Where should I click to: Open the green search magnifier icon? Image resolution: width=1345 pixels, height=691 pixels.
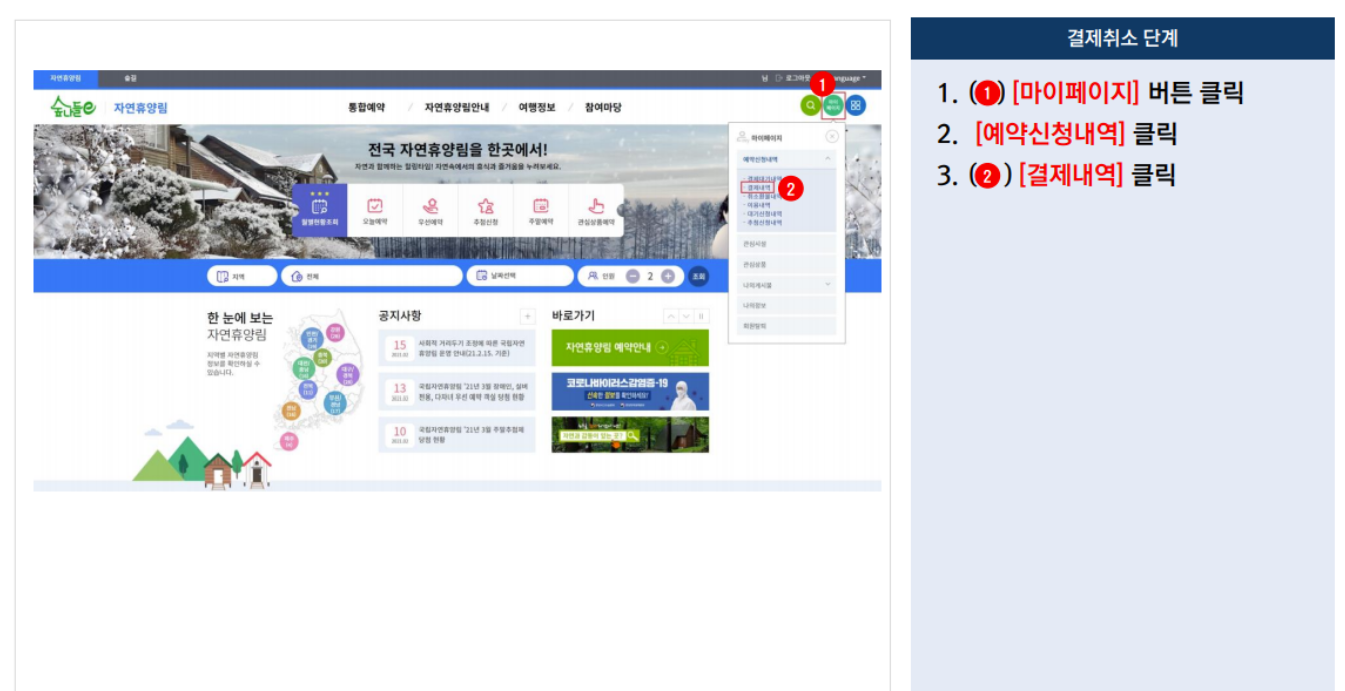point(809,105)
